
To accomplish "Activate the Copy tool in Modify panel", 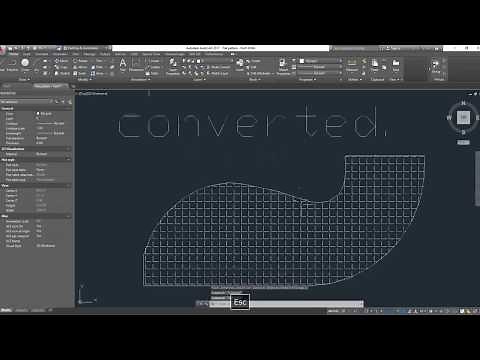I will tap(61, 67).
